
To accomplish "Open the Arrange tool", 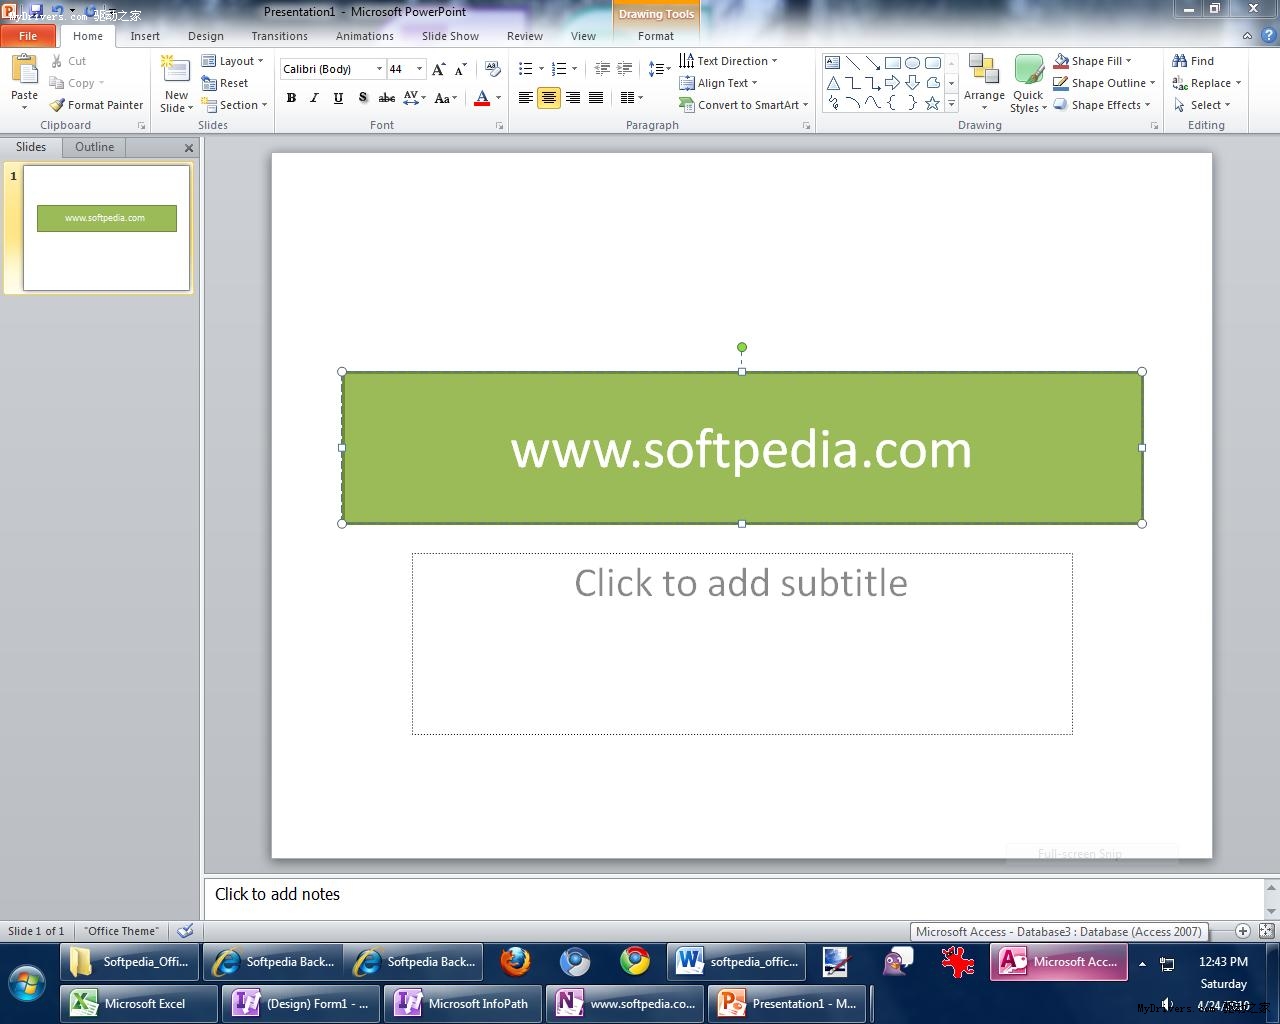I will coord(984,82).
